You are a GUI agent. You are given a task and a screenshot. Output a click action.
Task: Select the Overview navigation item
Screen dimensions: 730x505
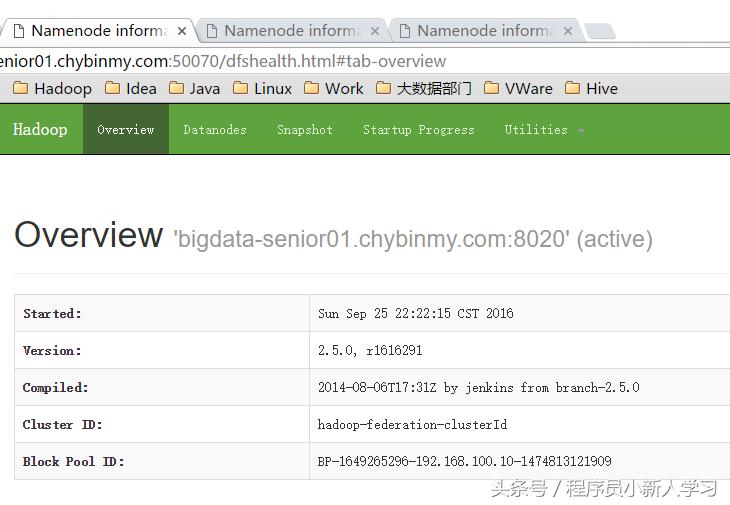point(126,130)
